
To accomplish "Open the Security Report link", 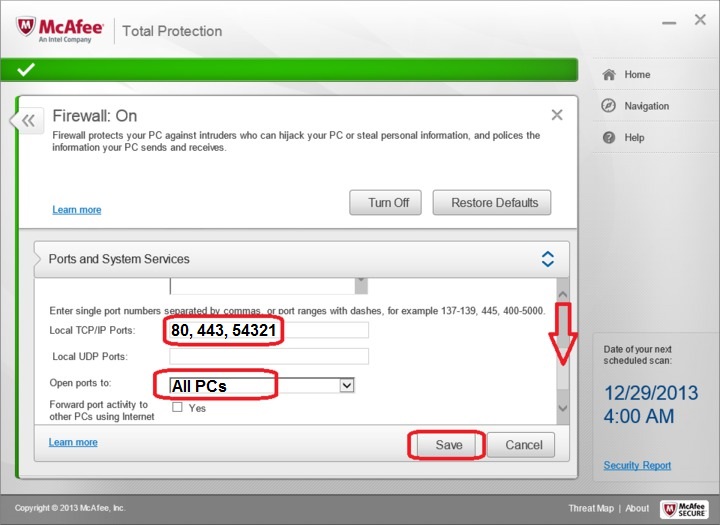I will pos(637,466).
